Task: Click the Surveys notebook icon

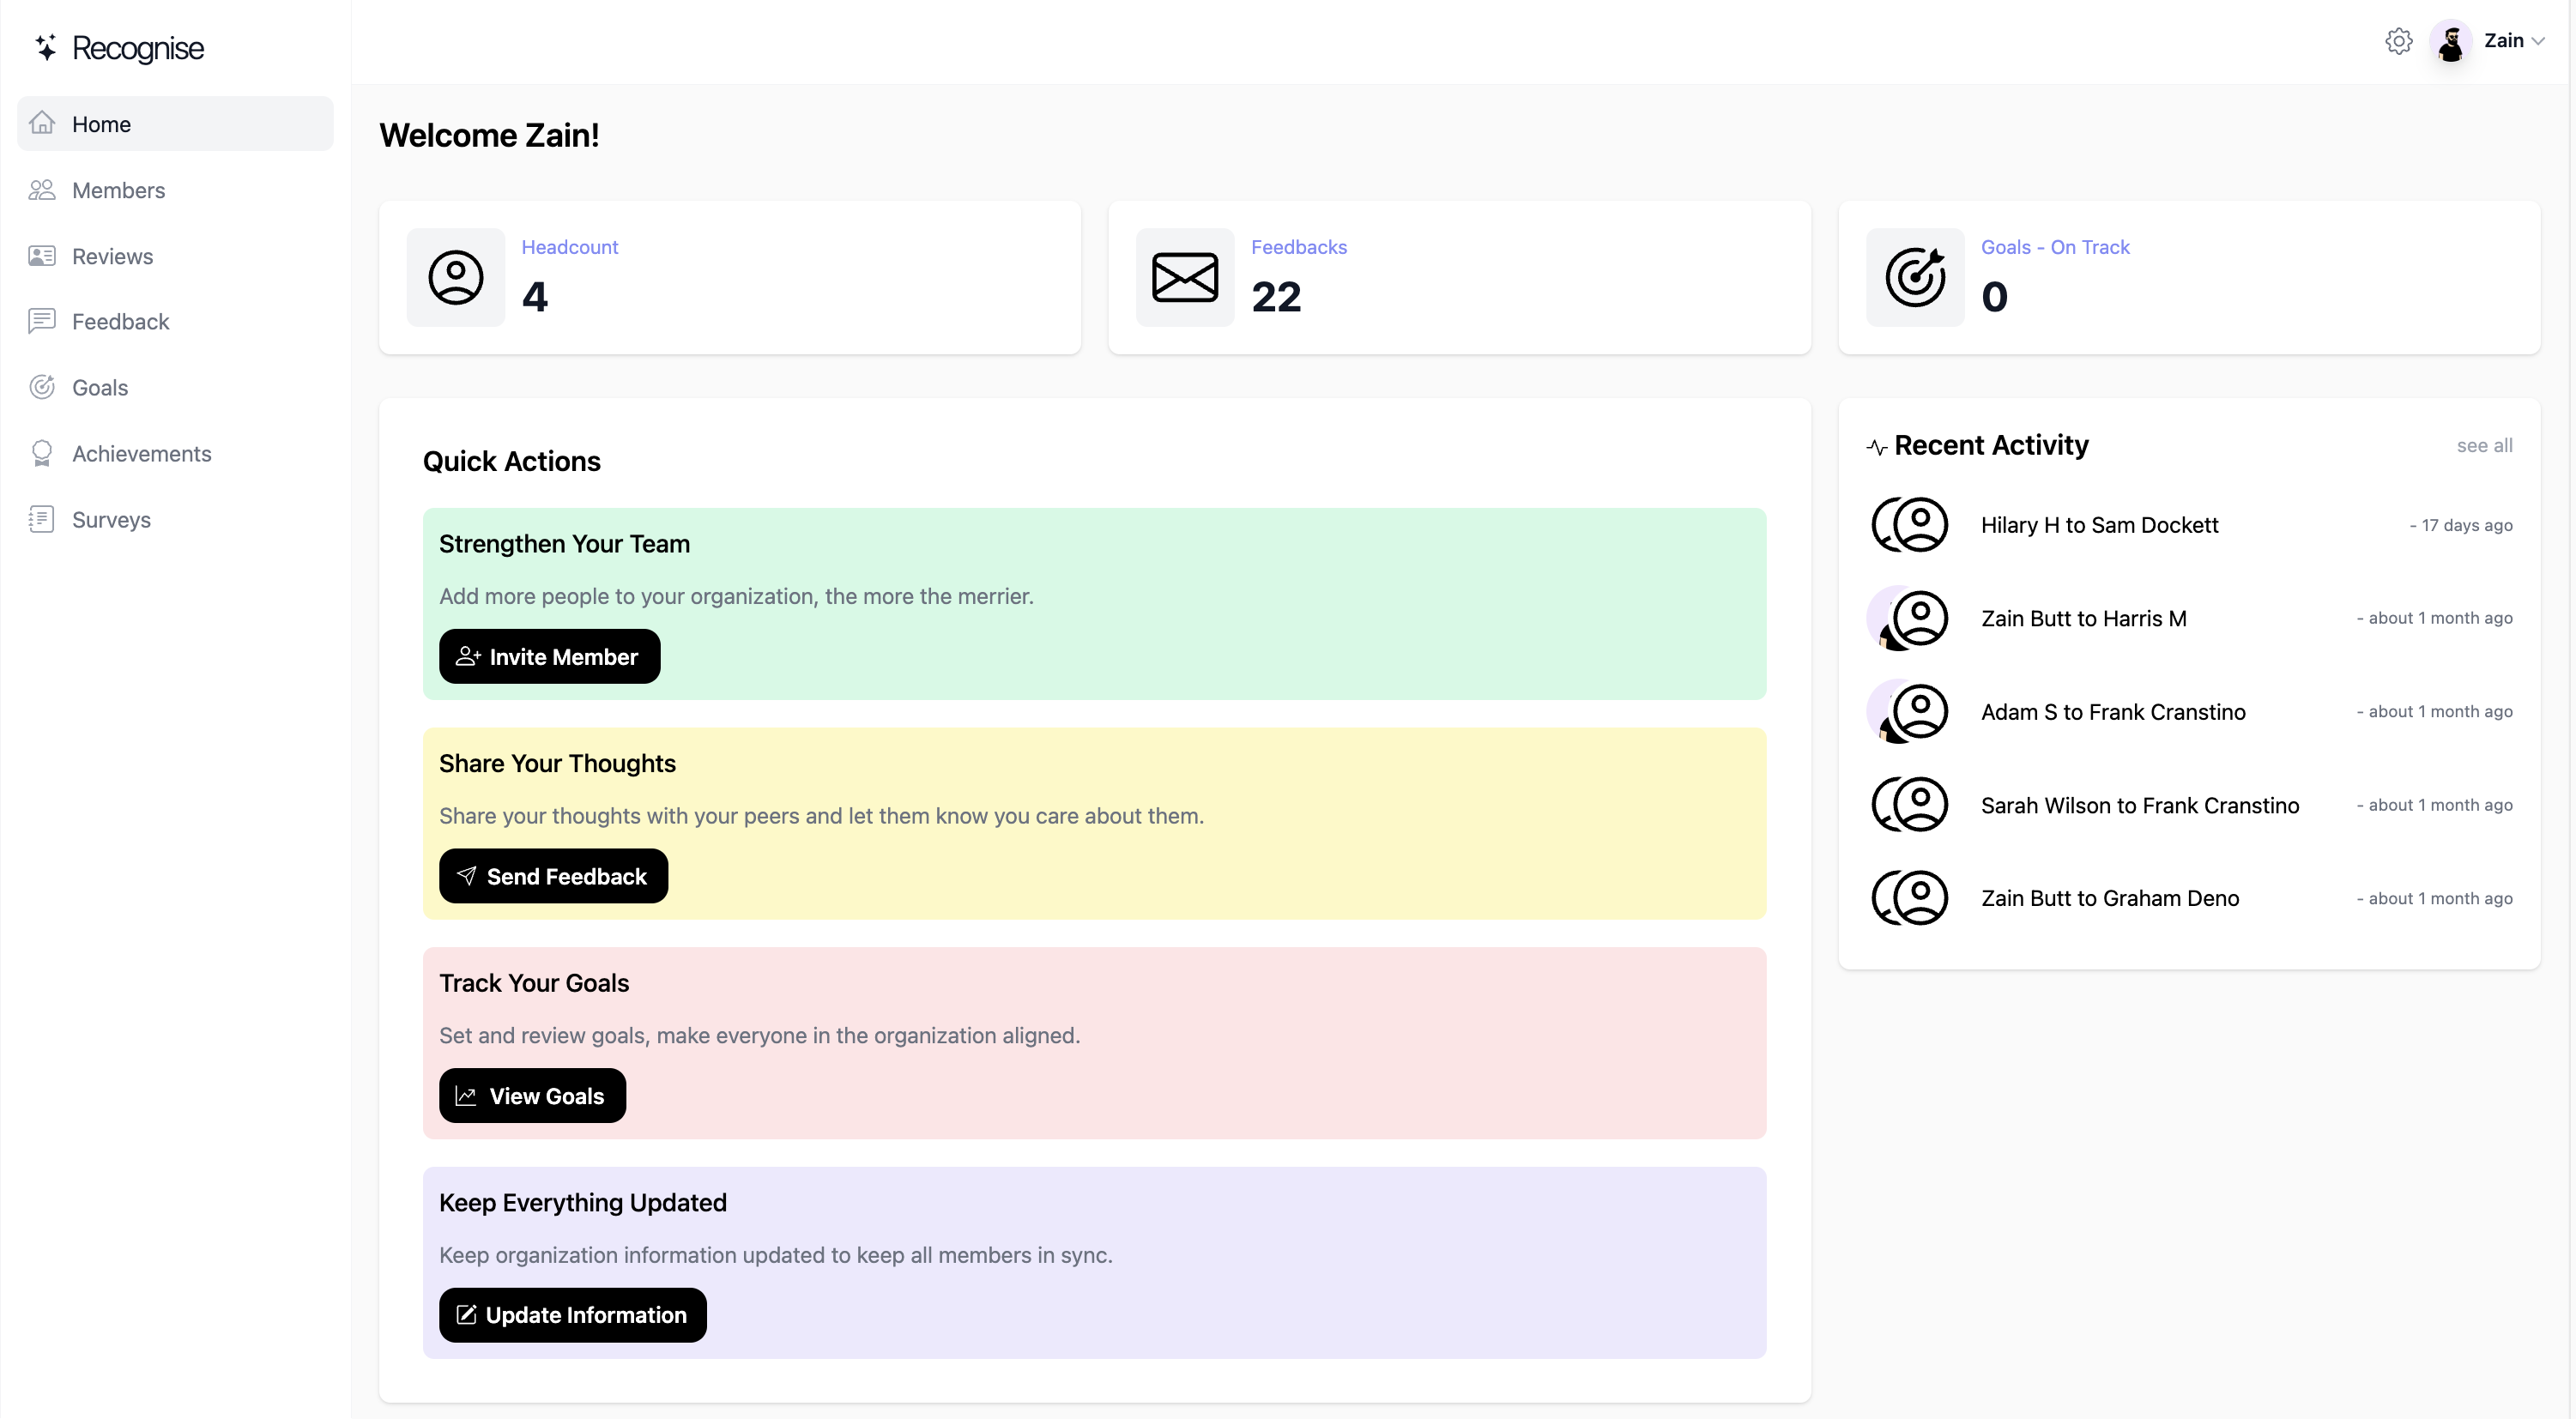Action: coord(42,519)
